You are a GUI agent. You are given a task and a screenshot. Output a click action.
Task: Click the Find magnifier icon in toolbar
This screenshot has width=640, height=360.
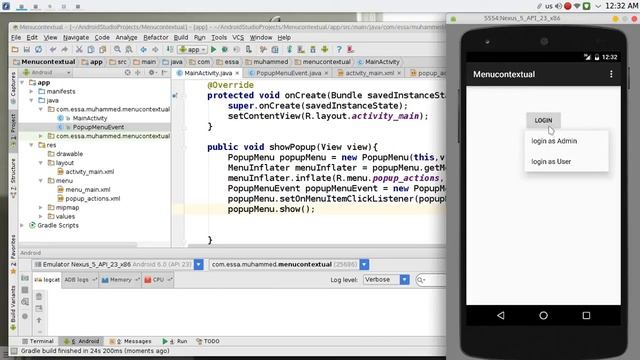(x=117, y=50)
